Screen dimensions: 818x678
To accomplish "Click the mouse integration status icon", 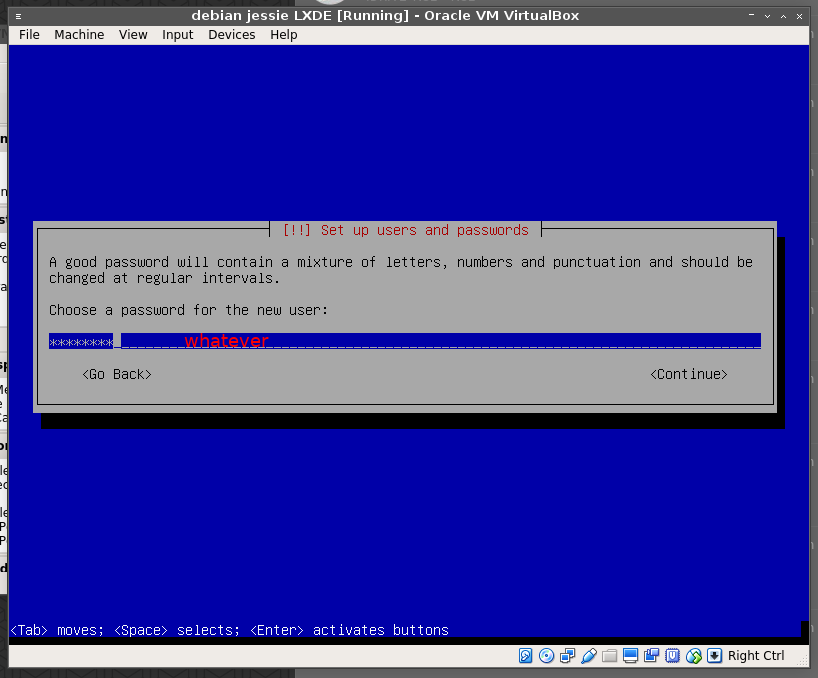I will pos(694,656).
